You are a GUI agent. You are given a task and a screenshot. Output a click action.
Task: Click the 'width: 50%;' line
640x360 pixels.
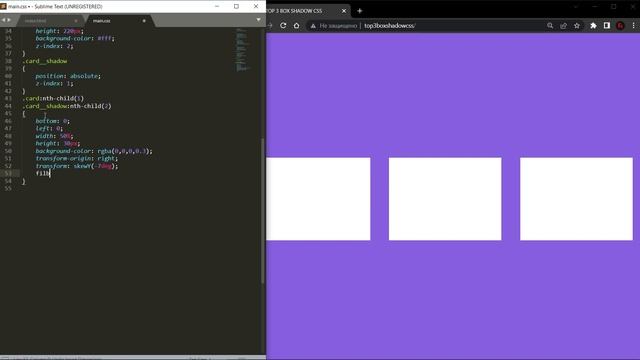[x=54, y=136]
